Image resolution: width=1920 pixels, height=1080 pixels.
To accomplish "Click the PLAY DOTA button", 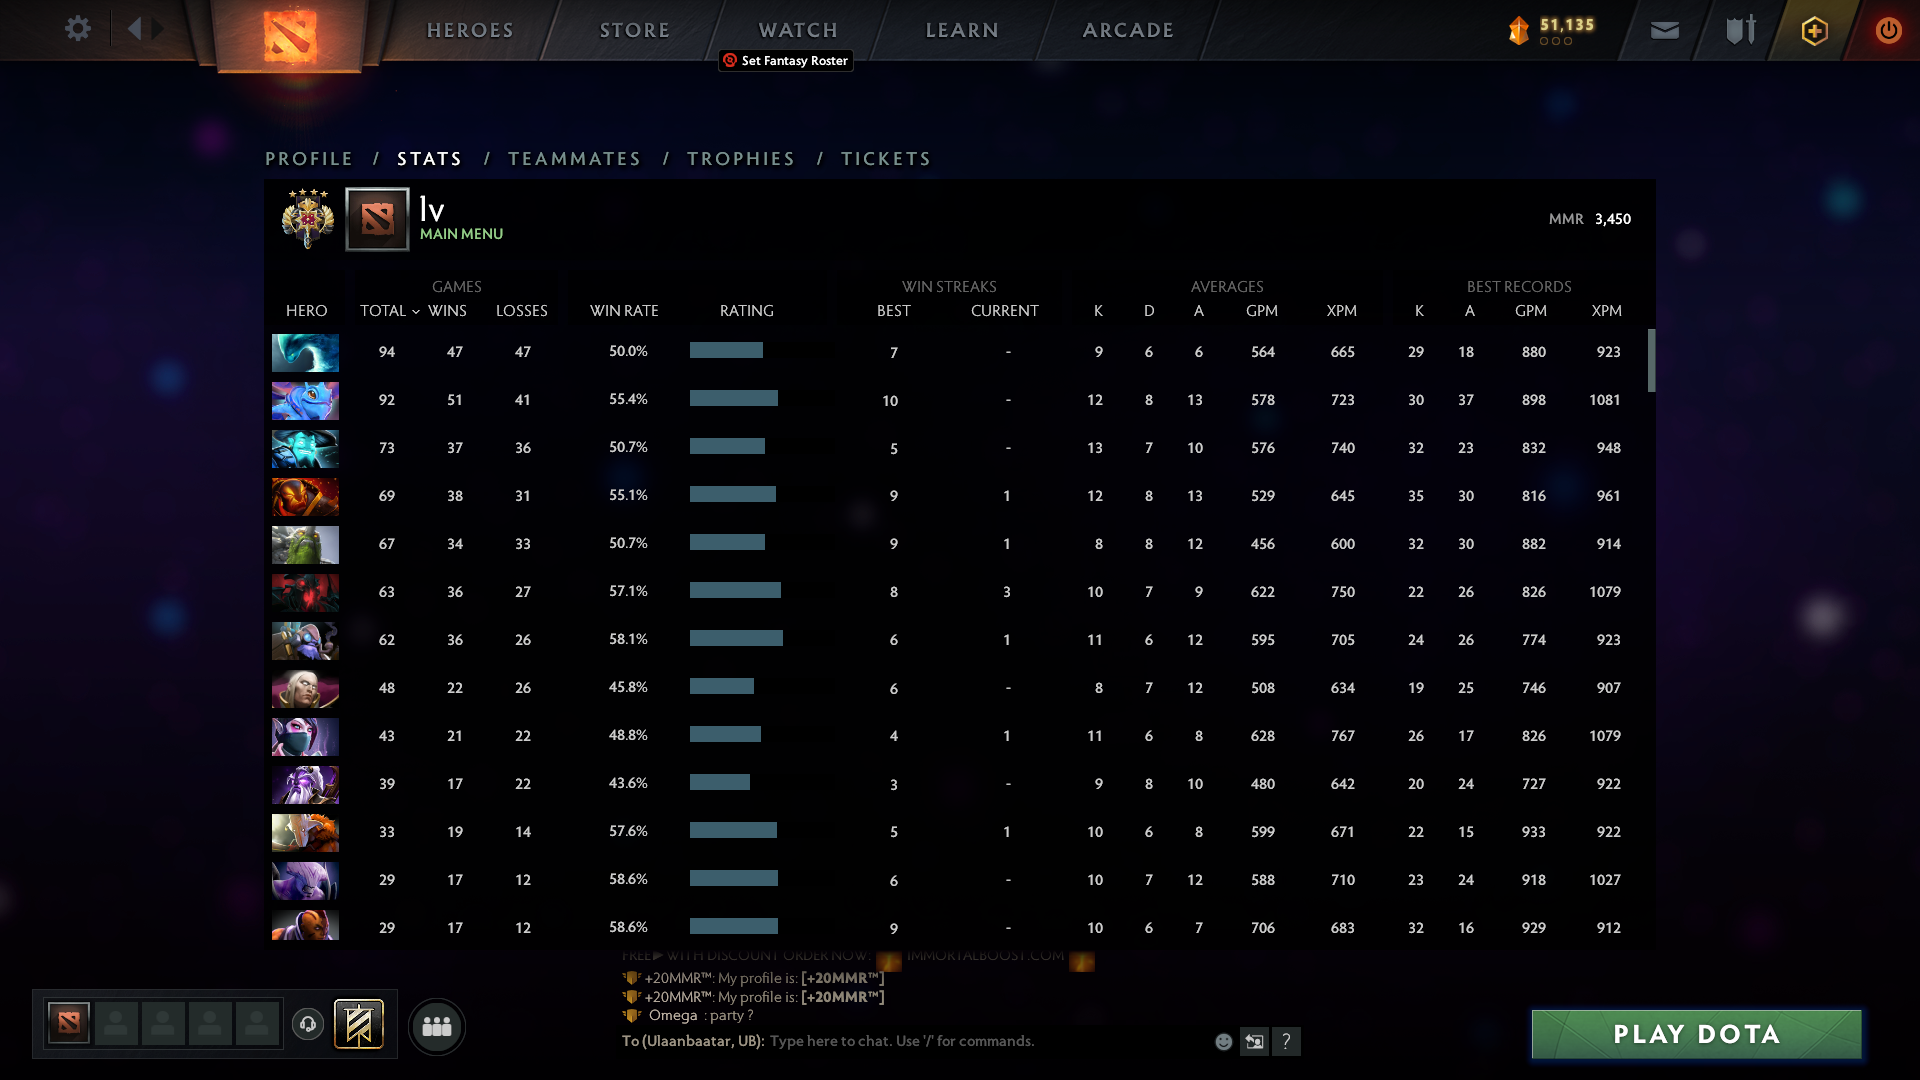I will (x=1696, y=1034).
